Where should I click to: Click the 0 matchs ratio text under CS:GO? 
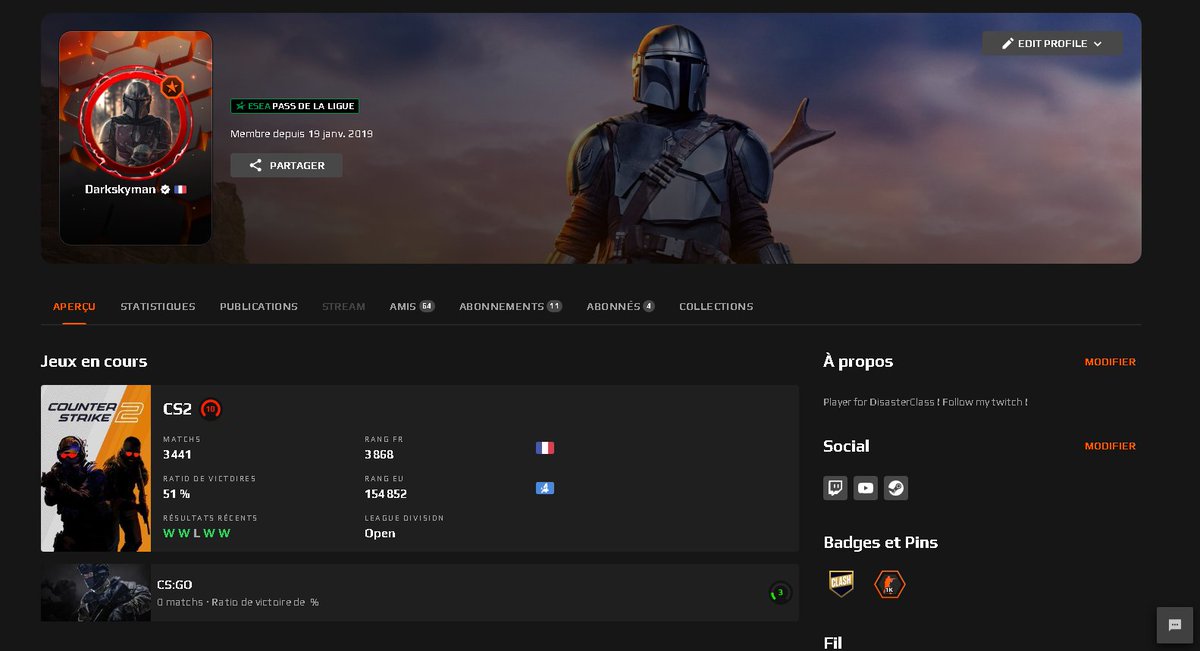(238, 602)
